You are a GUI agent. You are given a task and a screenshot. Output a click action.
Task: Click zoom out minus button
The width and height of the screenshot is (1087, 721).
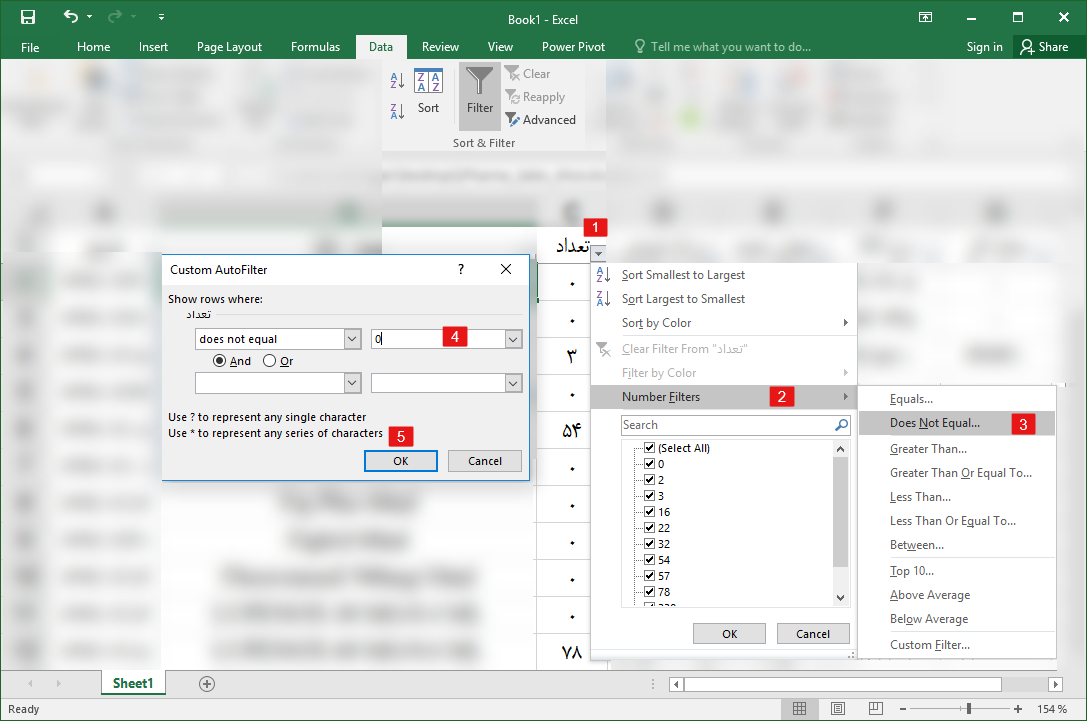click(903, 709)
